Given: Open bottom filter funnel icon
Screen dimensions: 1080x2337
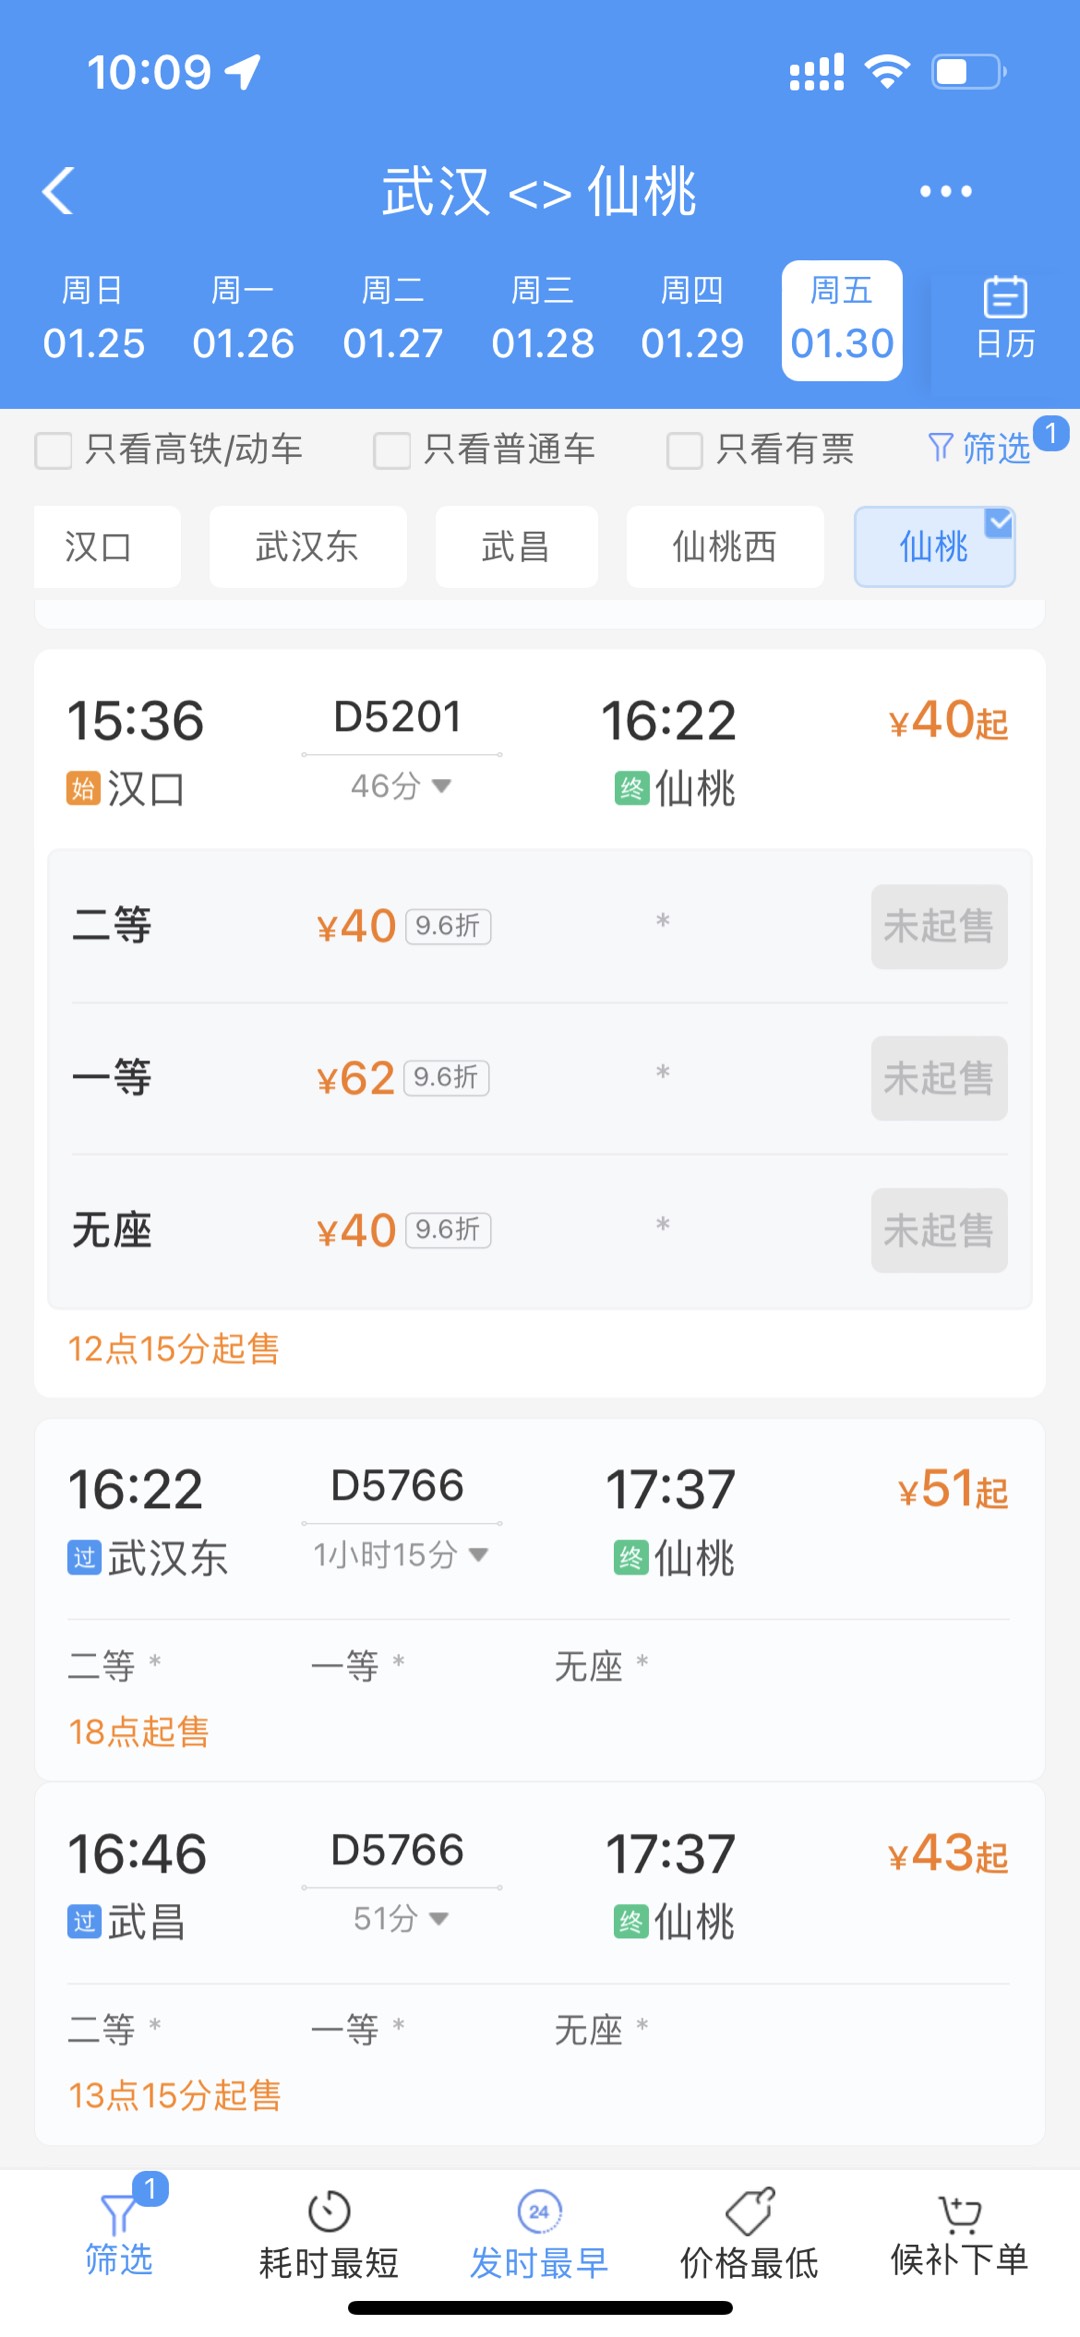Looking at the screenshot, I should point(118,2215).
